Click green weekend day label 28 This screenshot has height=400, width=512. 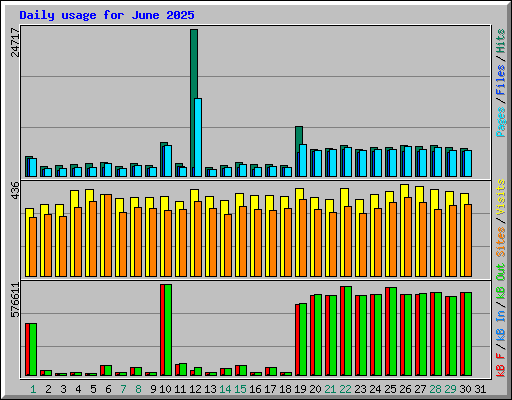point(435,389)
